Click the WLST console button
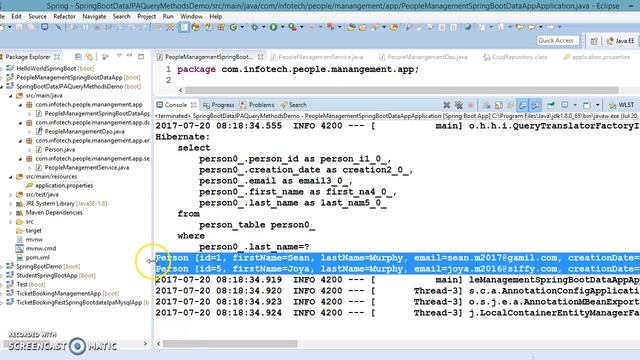 [621, 105]
